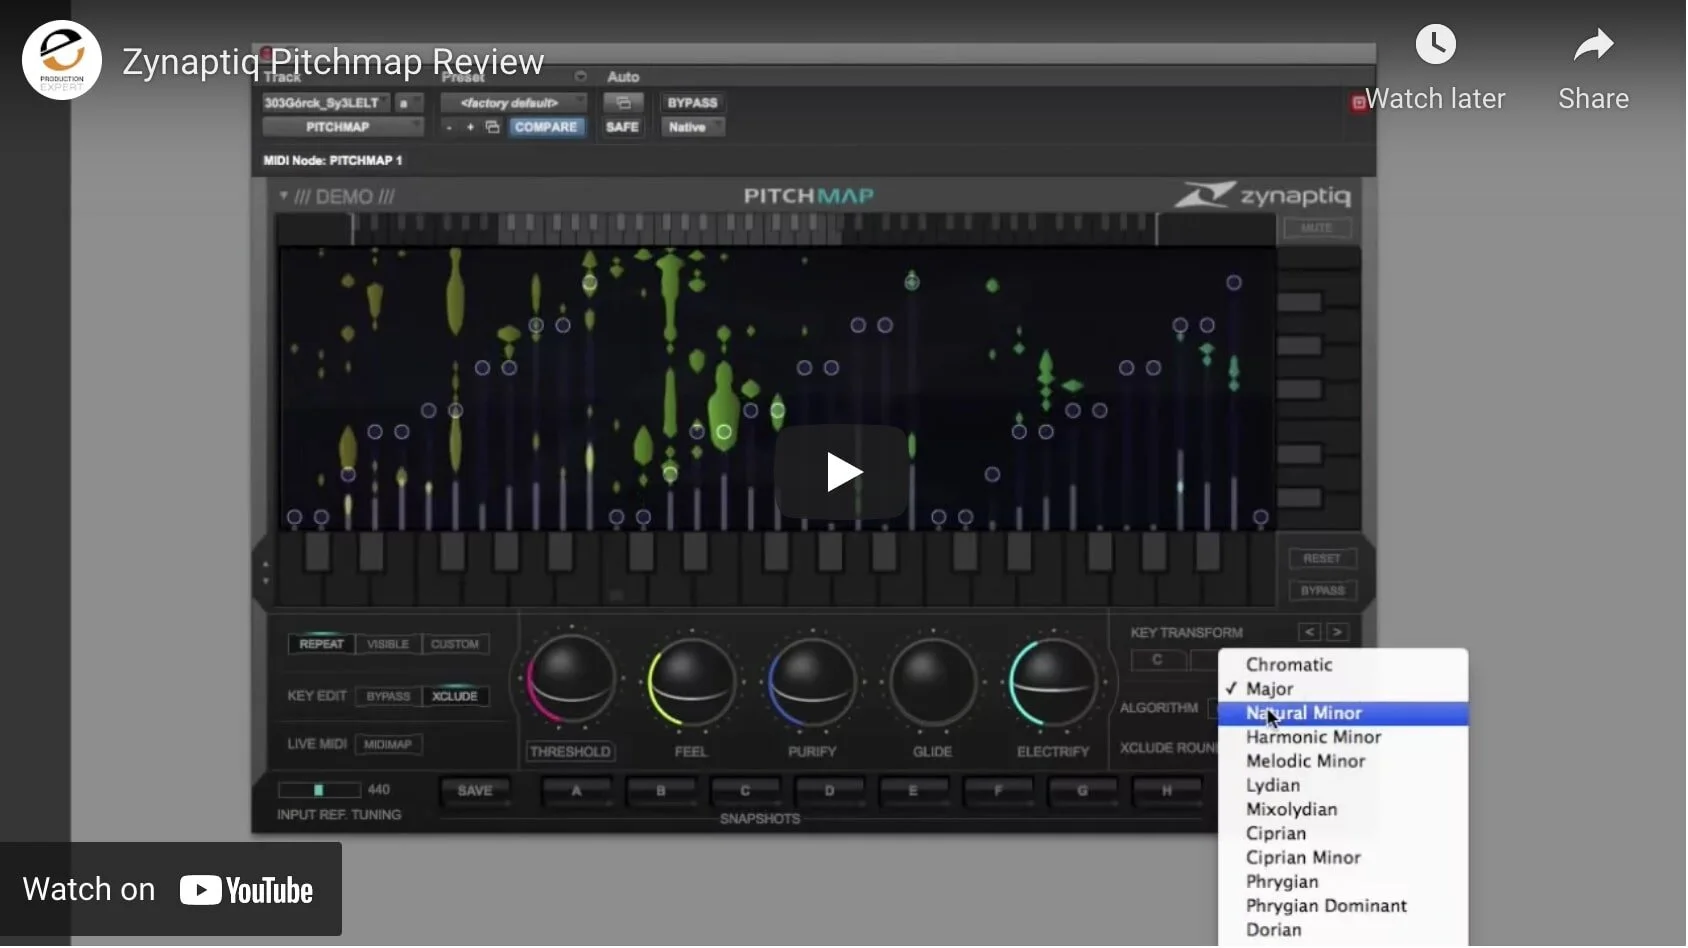This screenshot has height=948, width=1688.
Task: Select Ciprian from the scale menu
Action: (x=1343, y=833)
